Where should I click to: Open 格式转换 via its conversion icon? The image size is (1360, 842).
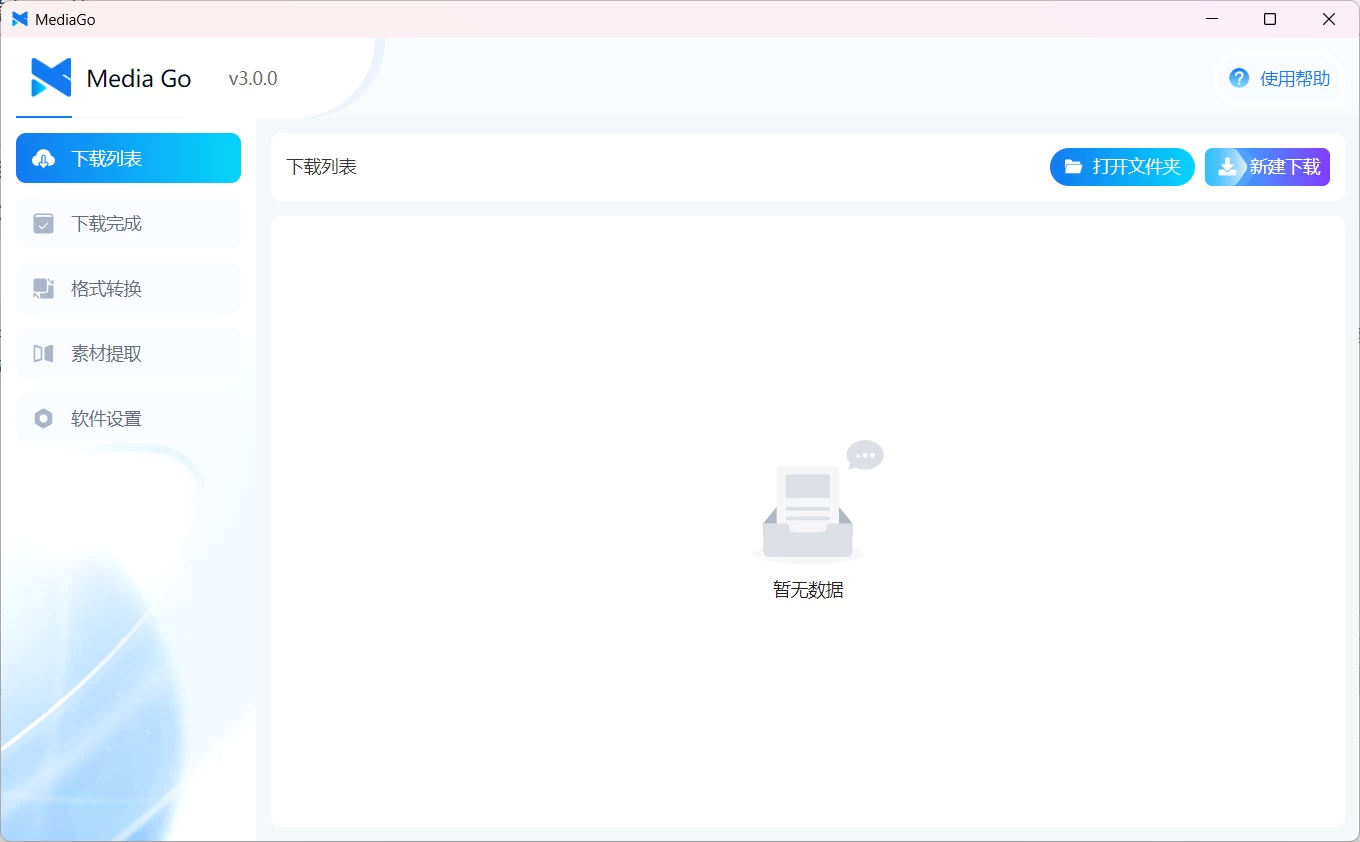point(42,288)
